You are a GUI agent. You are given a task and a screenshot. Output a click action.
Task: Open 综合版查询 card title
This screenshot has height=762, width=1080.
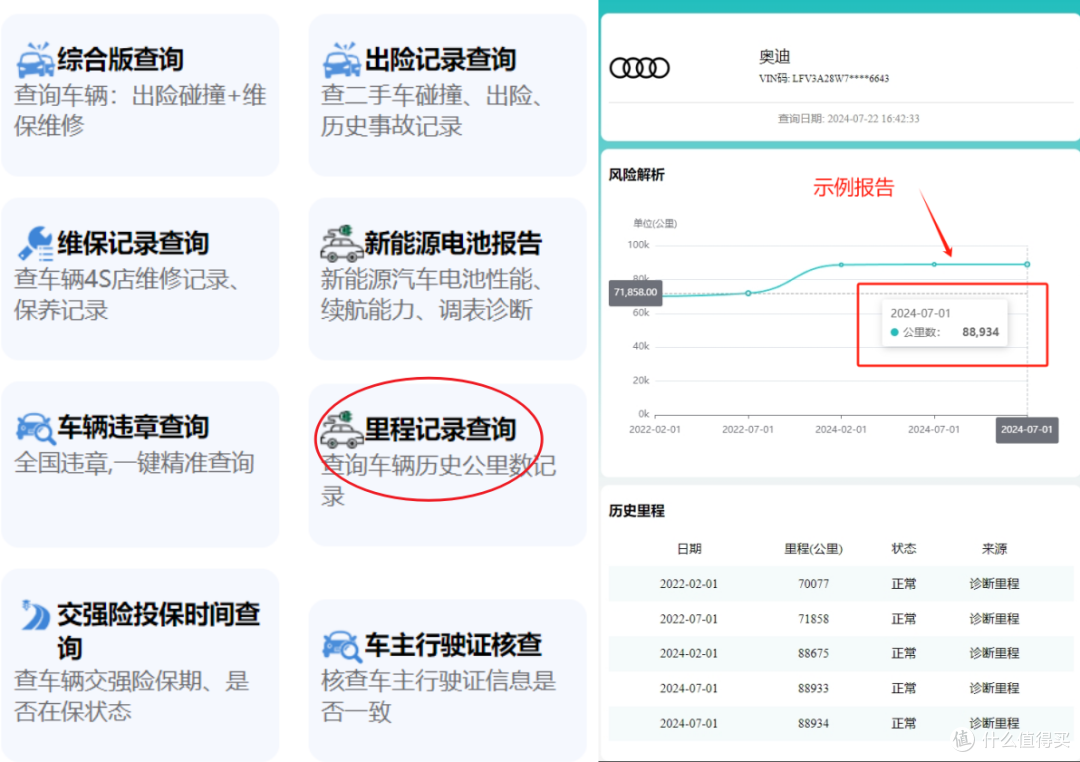click(x=121, y=59)
